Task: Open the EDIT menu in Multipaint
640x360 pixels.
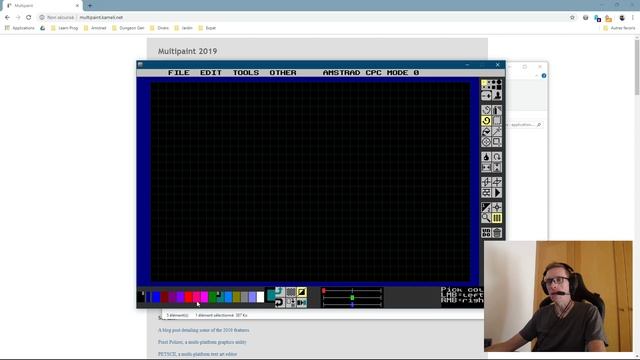Action: 211,73
